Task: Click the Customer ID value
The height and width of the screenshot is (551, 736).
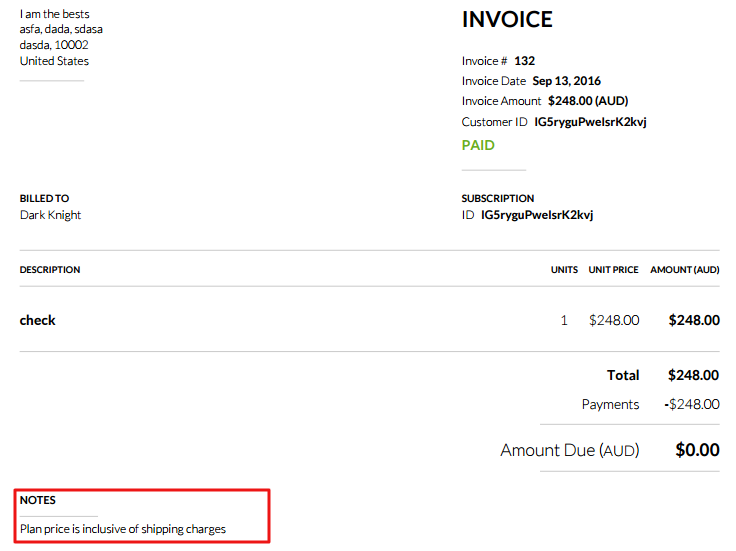Action: pos(590,122)
